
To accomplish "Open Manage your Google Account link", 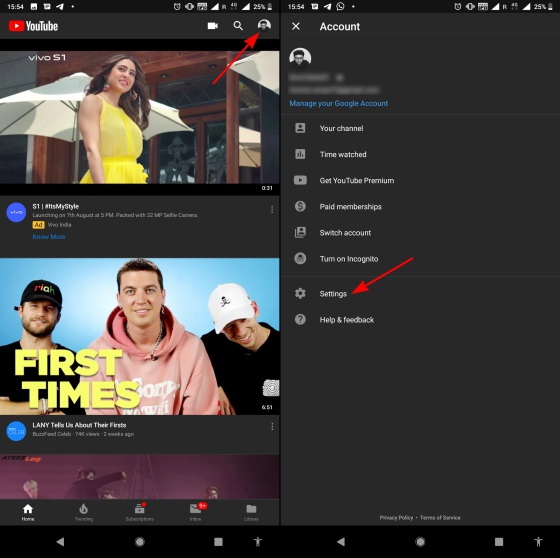I will (x=339, y=104).
